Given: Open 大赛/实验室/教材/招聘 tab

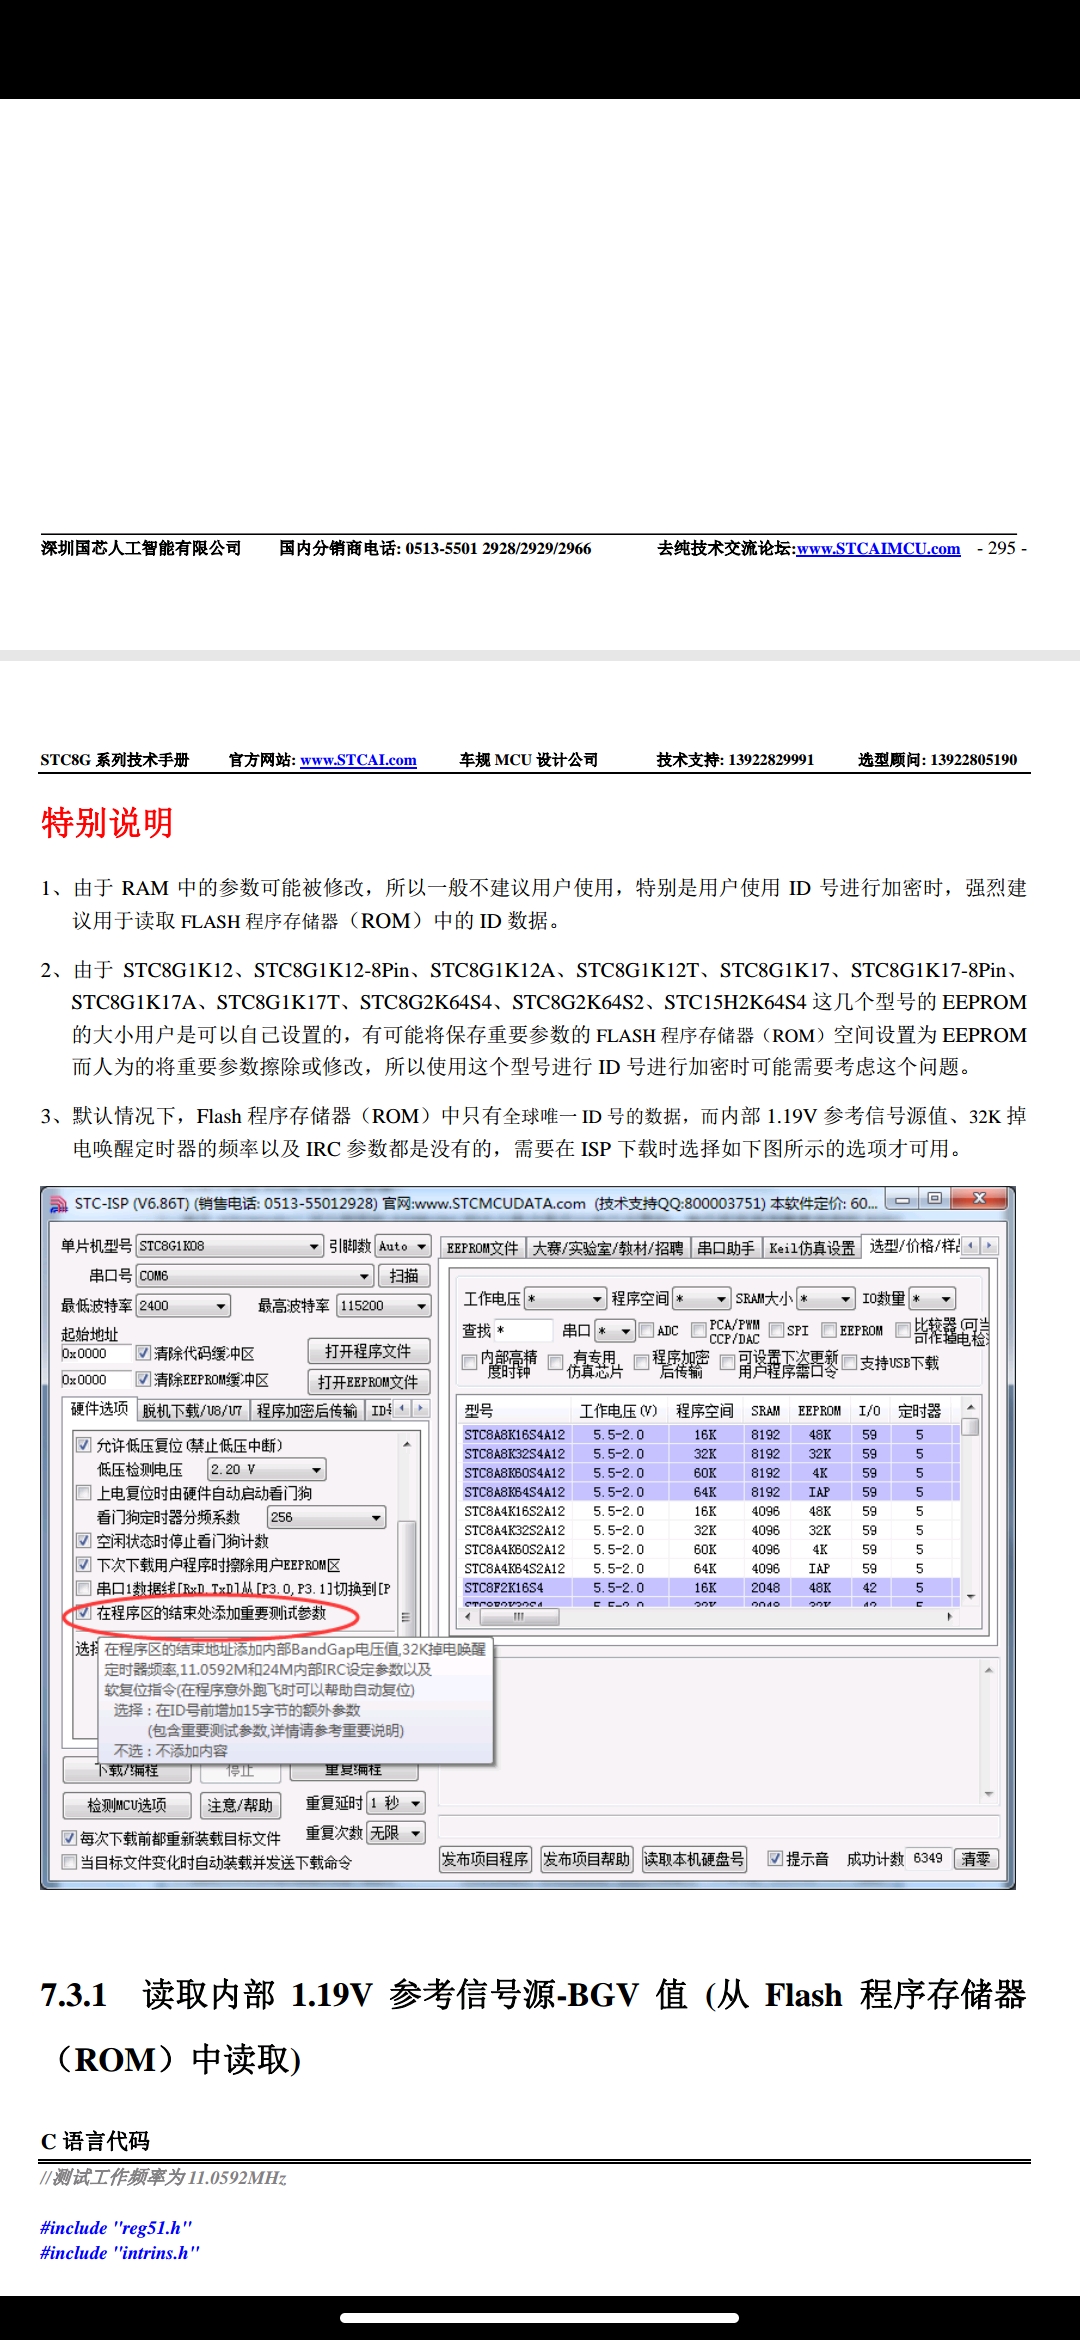Looking at the screenshot, I should 608,1248.
